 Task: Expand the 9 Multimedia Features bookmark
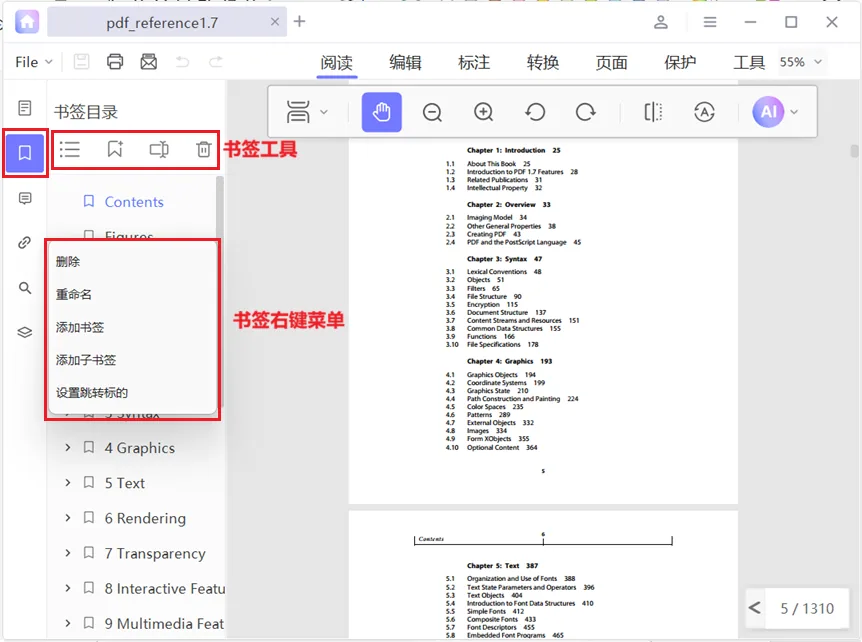(68, 623)
